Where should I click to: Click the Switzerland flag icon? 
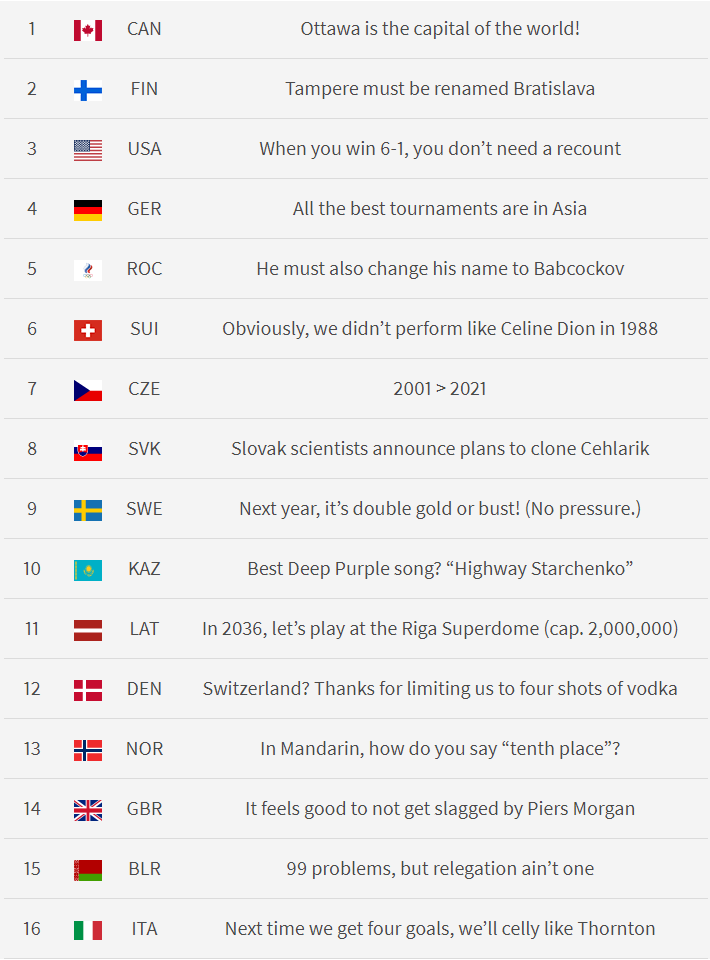88,330
